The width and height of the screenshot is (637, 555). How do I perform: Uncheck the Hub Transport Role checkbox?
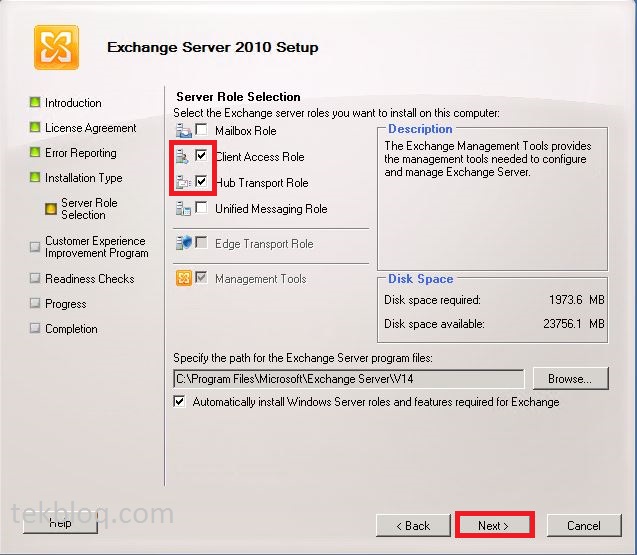click(x=201, y=181)
